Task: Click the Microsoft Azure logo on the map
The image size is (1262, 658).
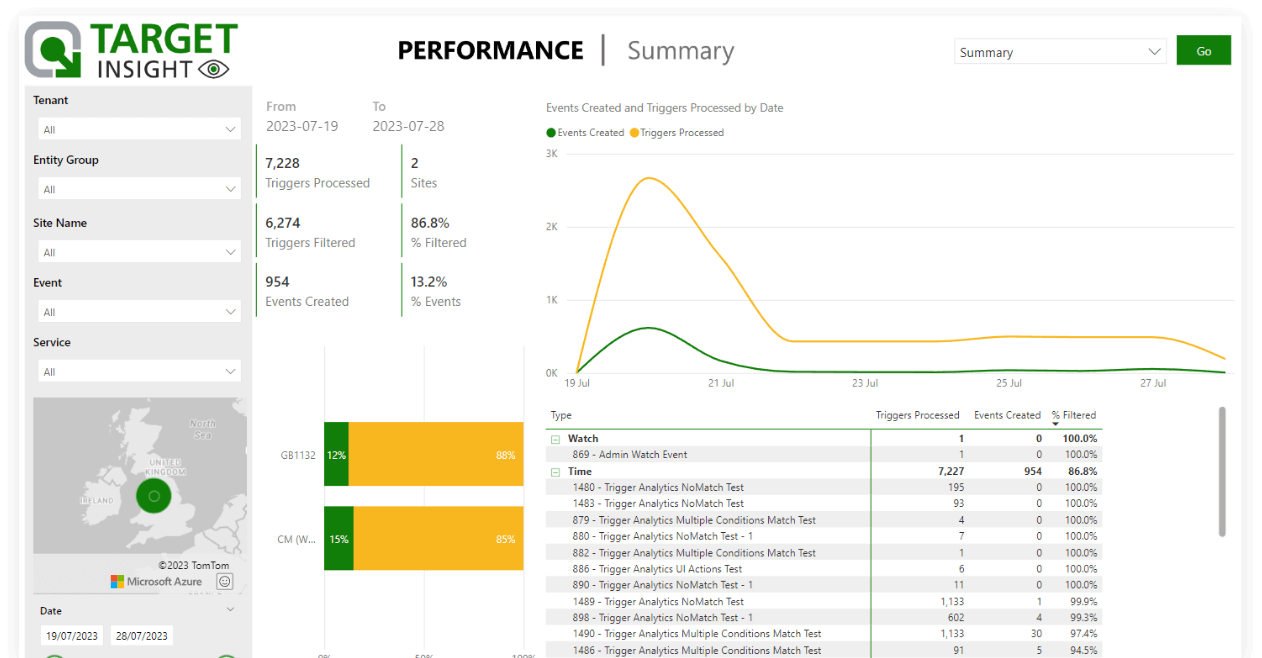Action: [x=156, y=581]
